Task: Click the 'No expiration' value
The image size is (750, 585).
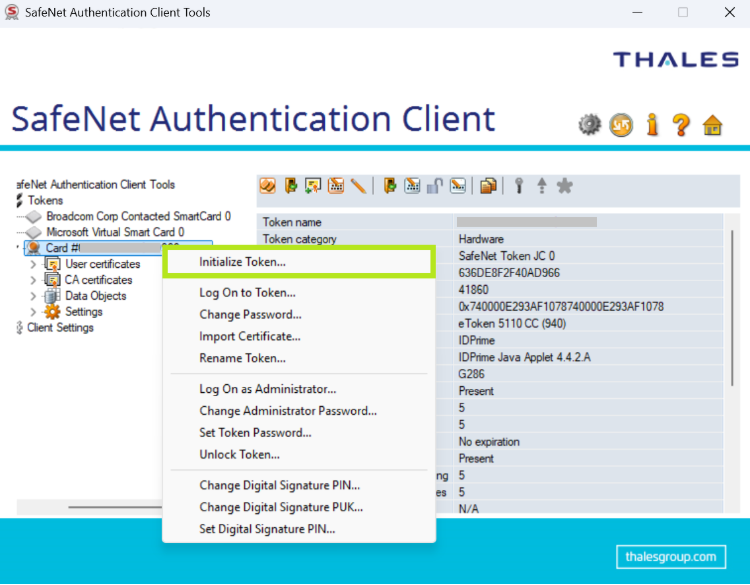Action: click(489, 442)
